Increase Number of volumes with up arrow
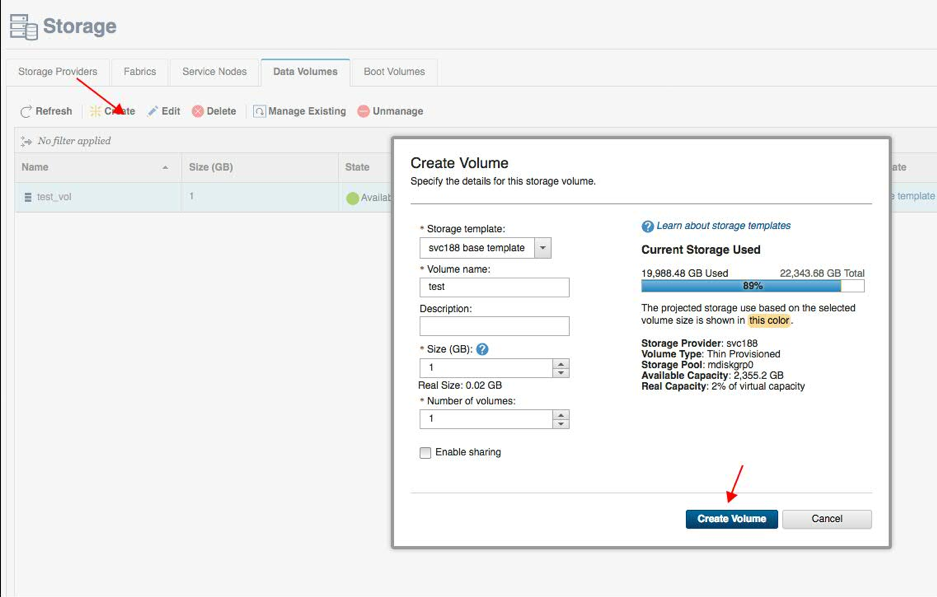937x597 pixels. [x=561, y=415]
